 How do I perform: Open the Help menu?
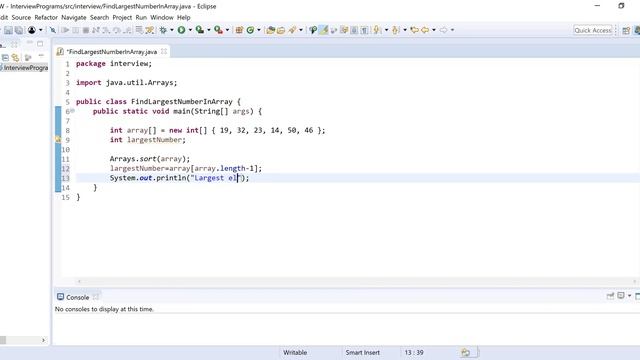point(184,18)
